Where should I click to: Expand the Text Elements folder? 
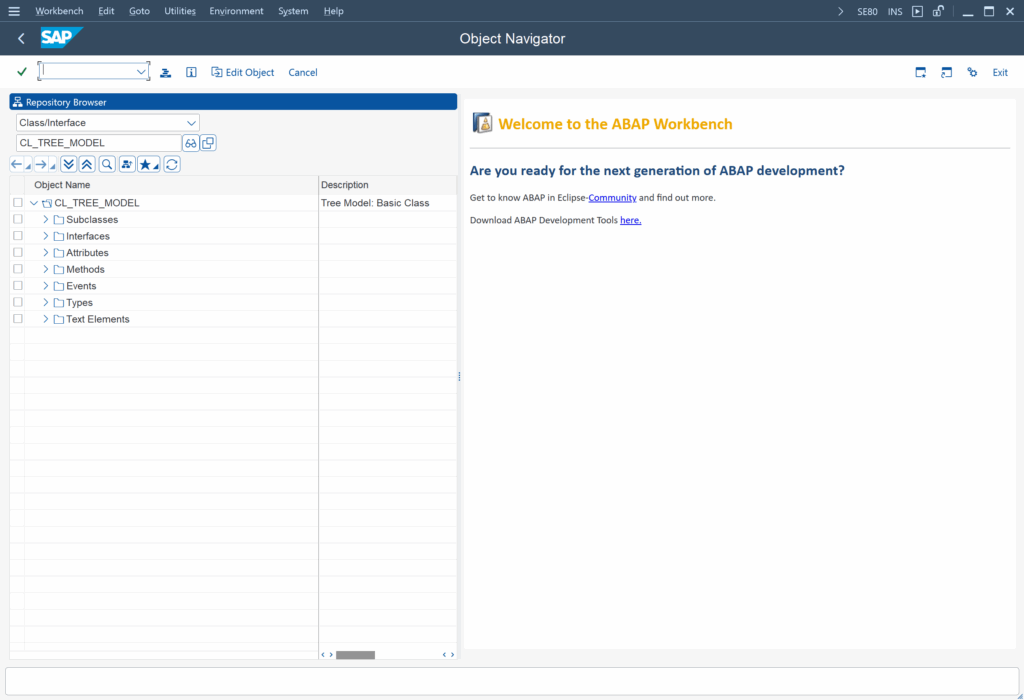(46, 319)
